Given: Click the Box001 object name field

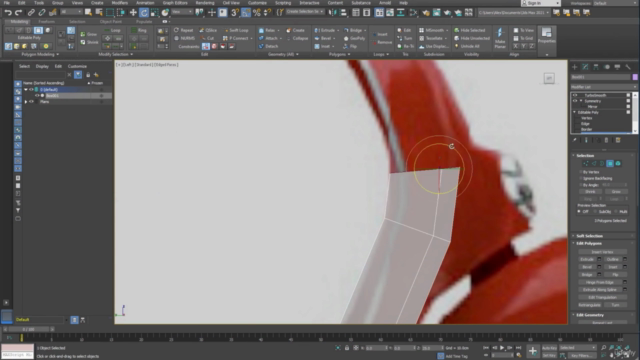Looking at the screenshot, I should pos(600,77).
